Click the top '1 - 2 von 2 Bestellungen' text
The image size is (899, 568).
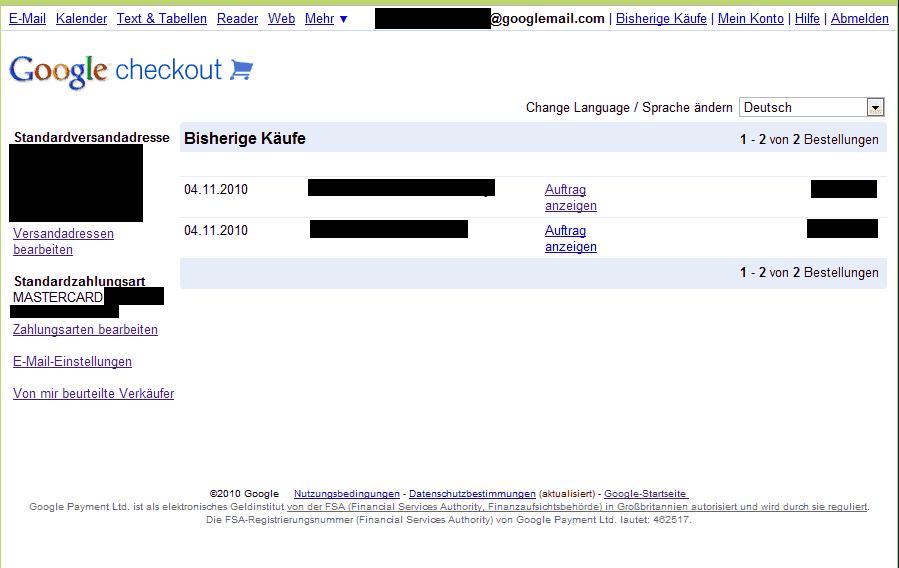[x=809, y=139]
